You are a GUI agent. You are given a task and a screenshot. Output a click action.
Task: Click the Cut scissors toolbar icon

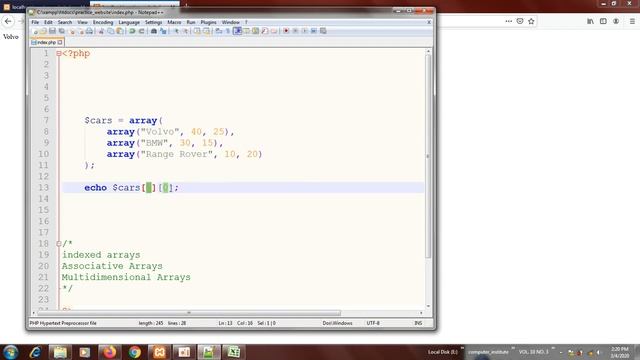[x=101, y=31]
